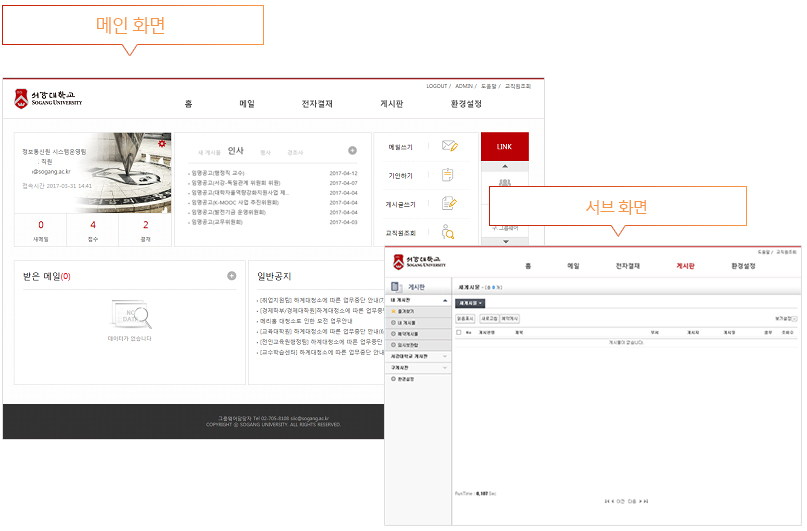
Task: Click the 새로고침 button
Action: click(x=489, y=319)
